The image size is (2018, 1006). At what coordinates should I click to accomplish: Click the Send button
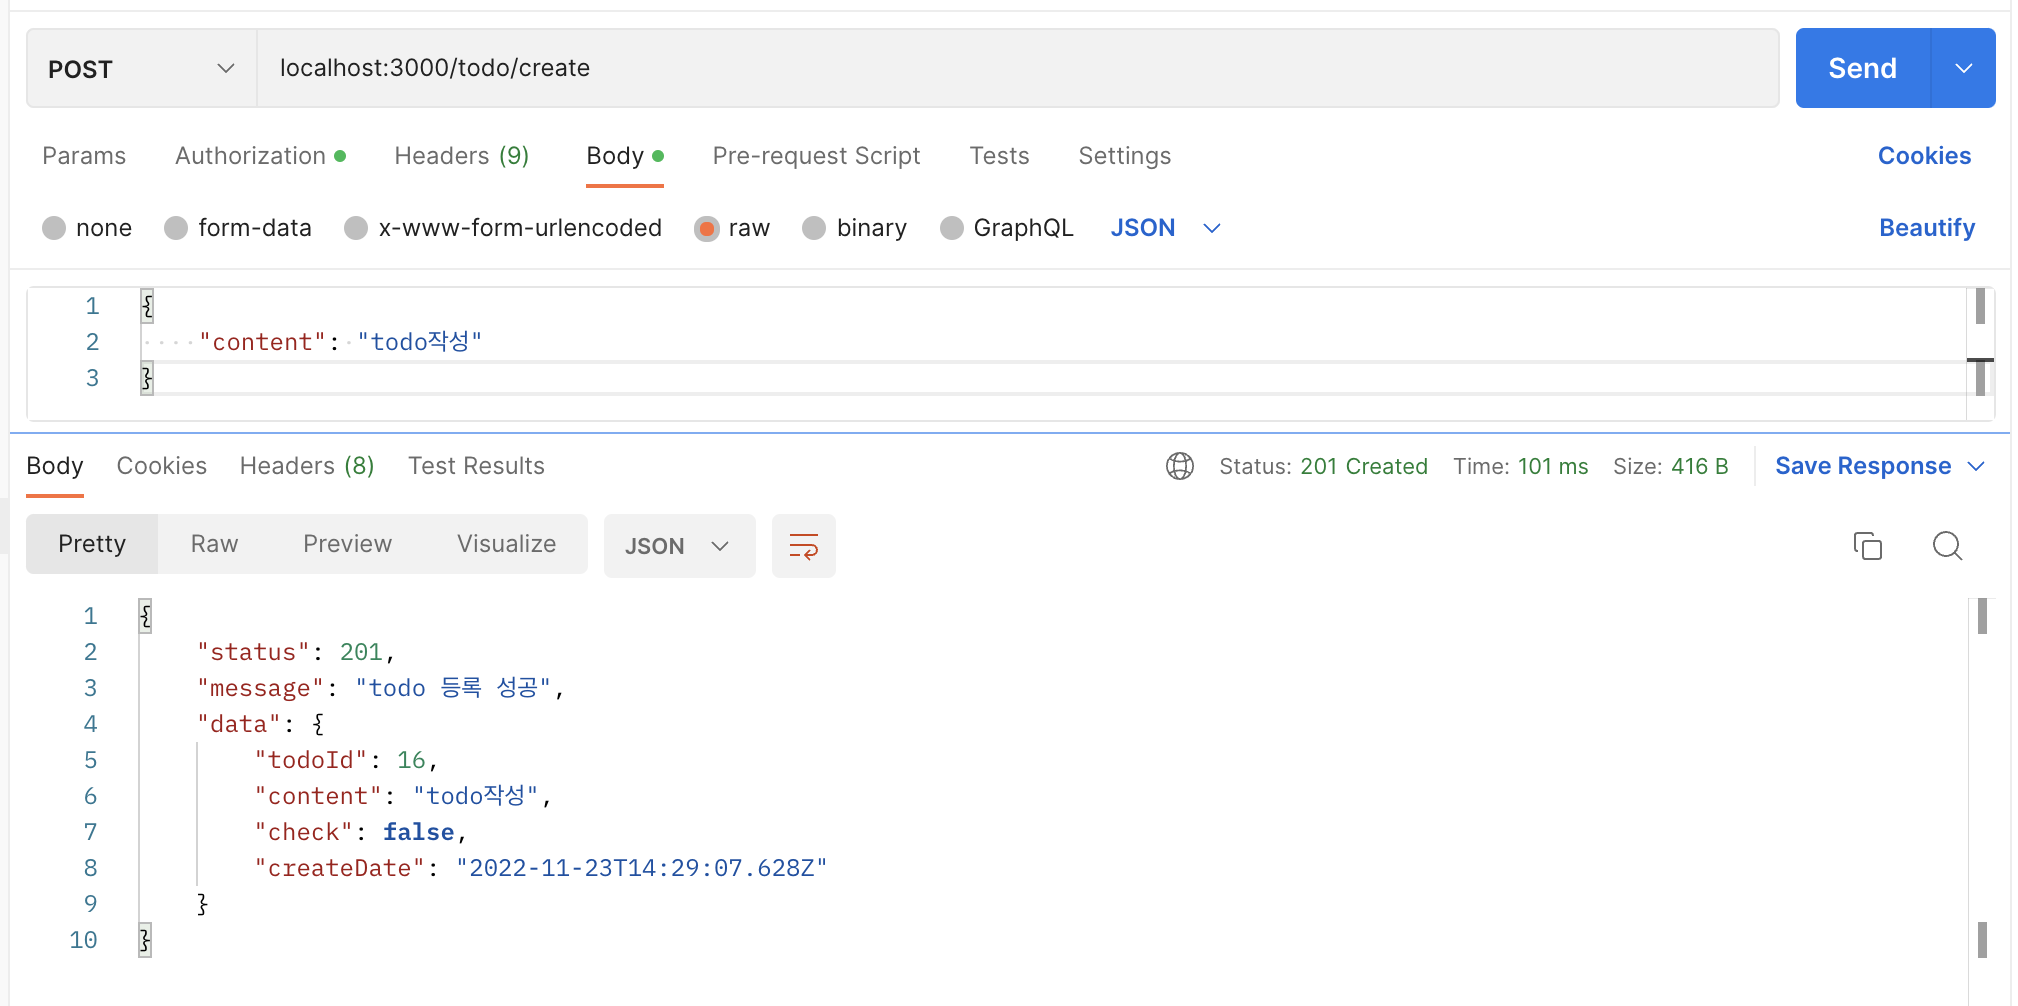pyautogui.click(x=1861, y=68)
